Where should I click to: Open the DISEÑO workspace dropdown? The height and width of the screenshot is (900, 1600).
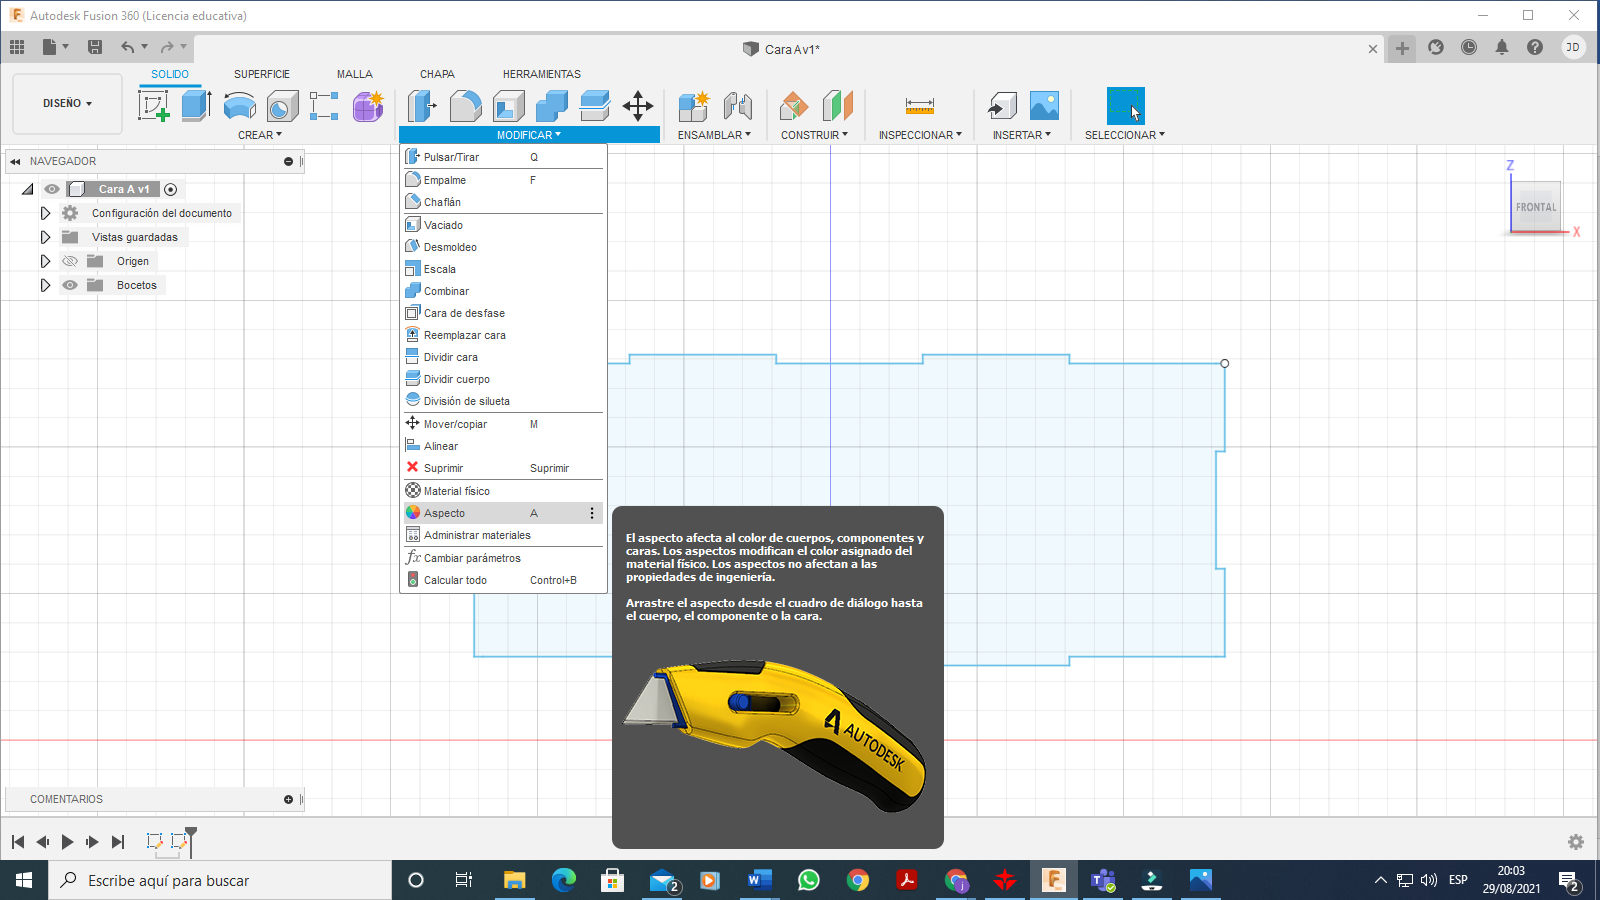pyautogui.click(x=67, y=103)
